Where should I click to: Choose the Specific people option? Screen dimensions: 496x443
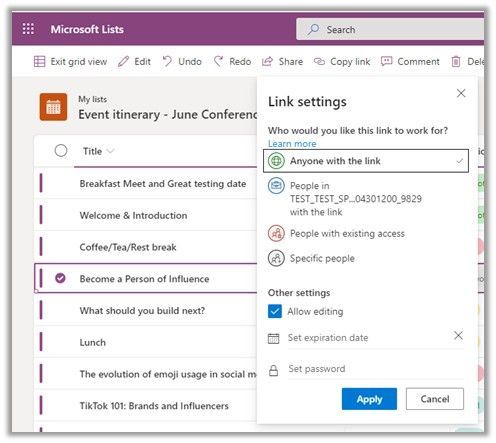click(366, 258)
